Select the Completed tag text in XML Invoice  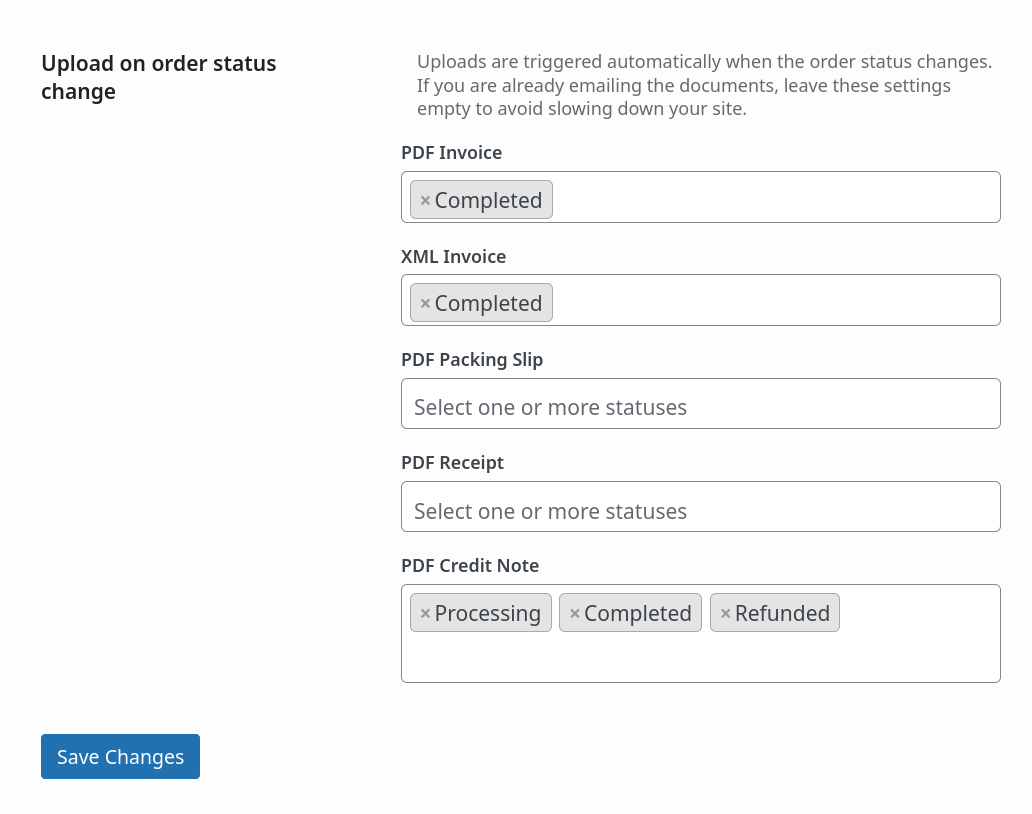[x=488, y=303]
